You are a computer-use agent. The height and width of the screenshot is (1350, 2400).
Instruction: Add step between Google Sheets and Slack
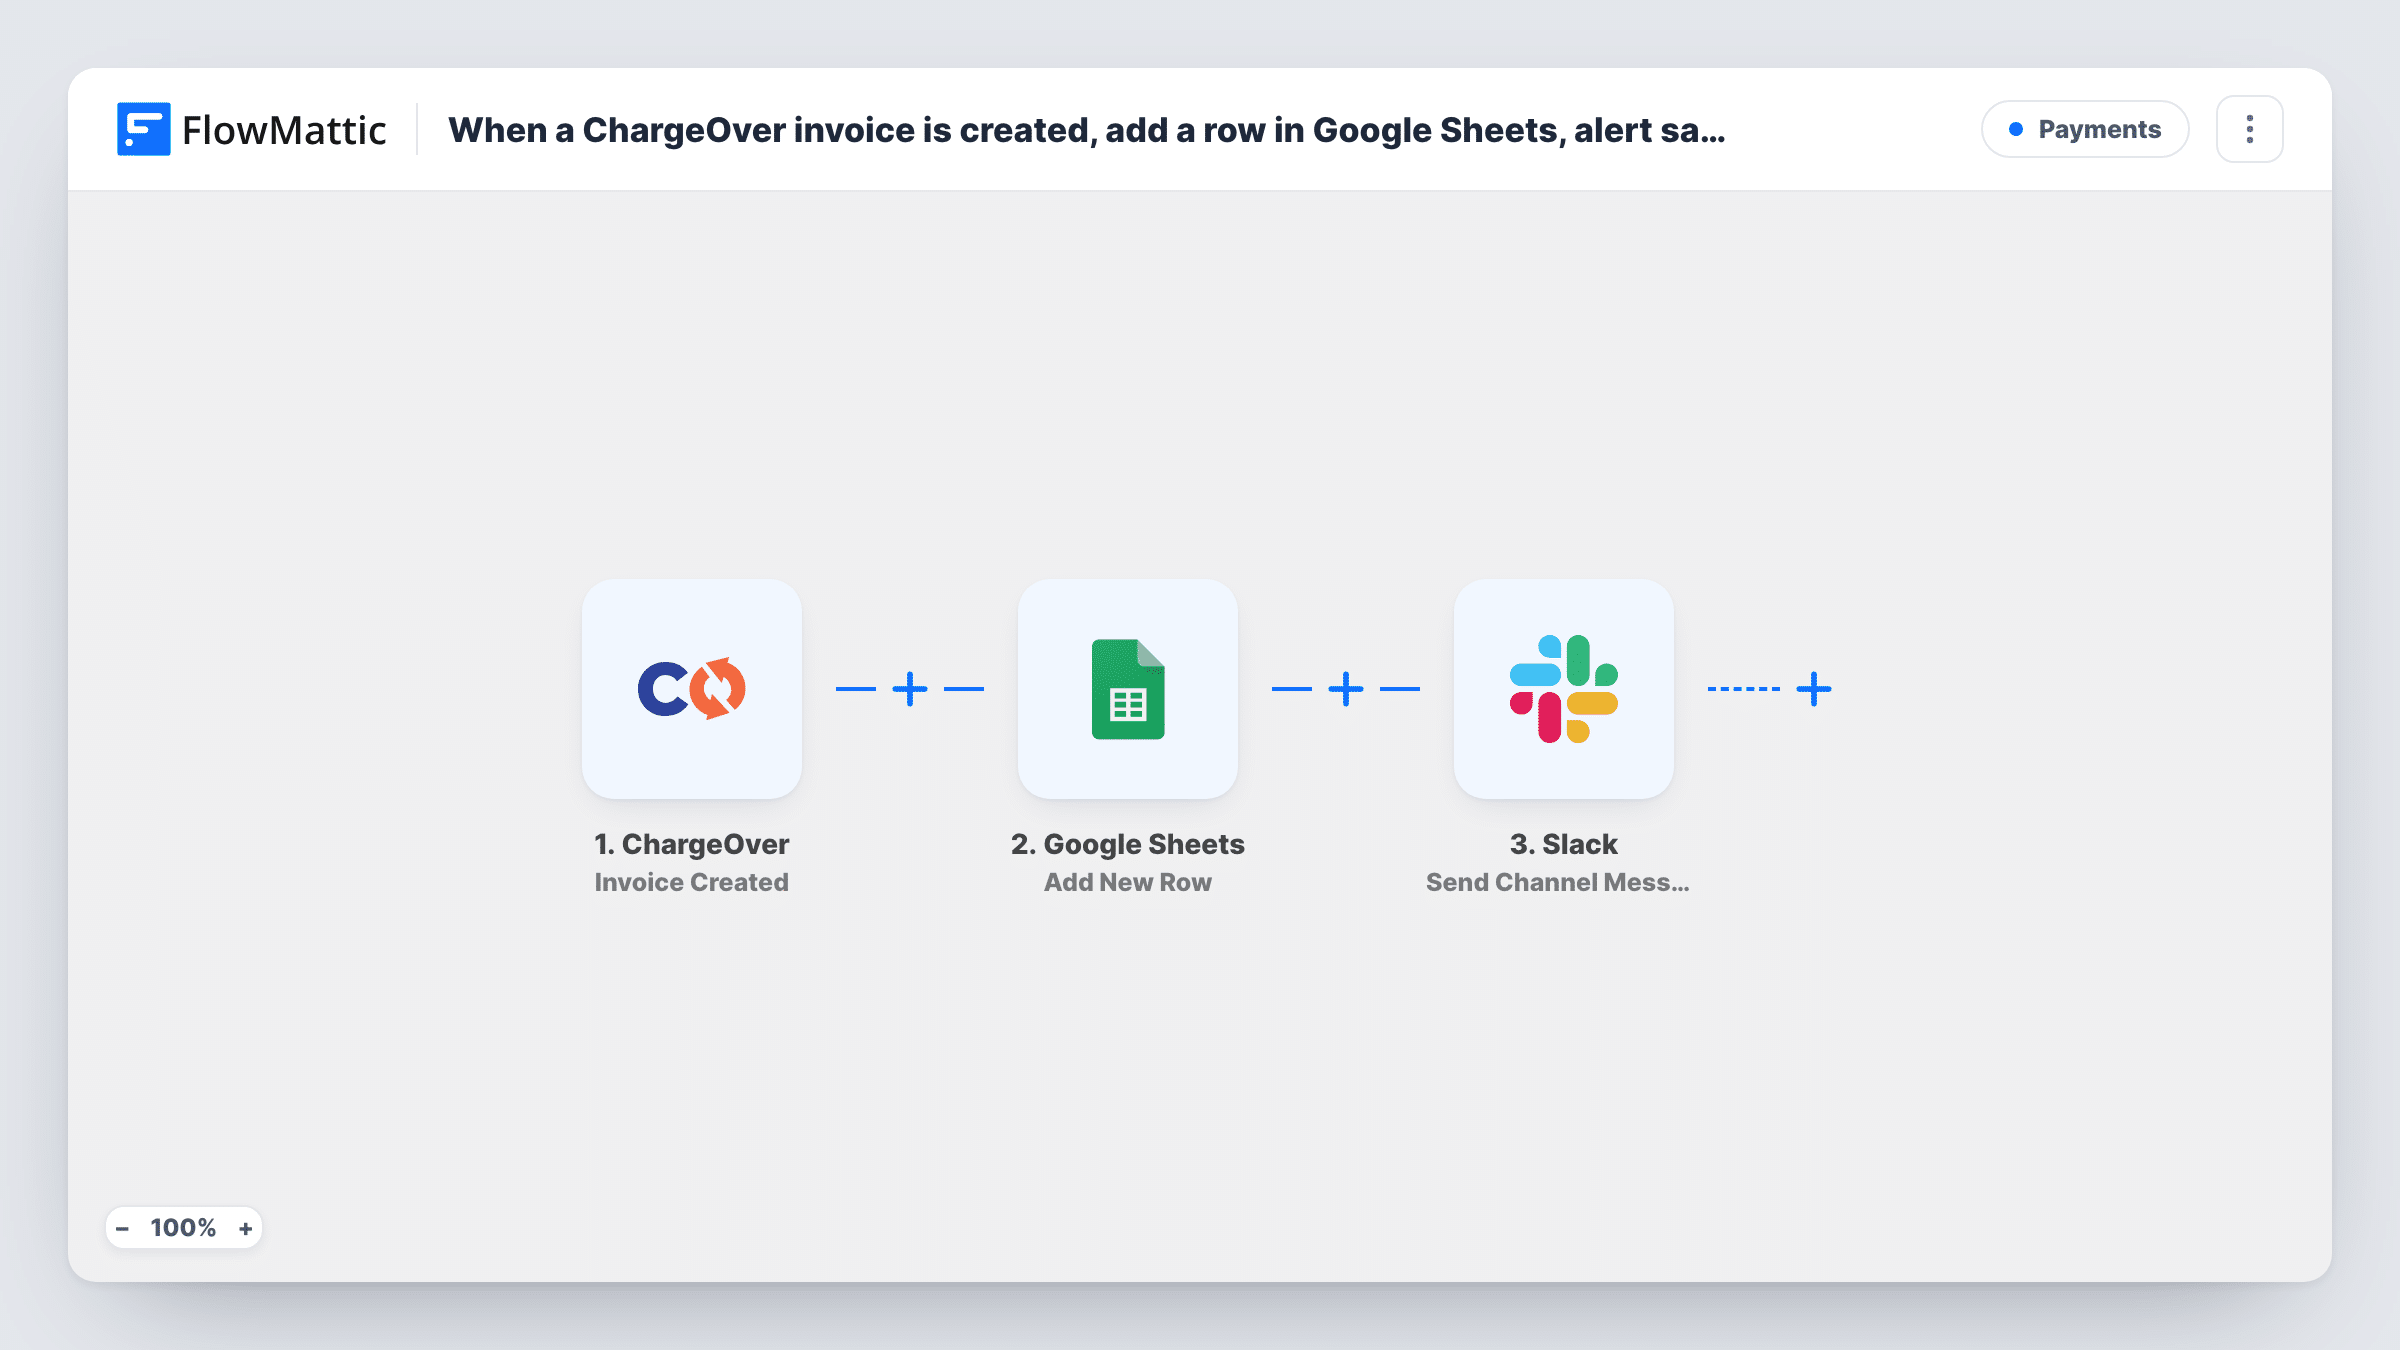point(1346,689)
